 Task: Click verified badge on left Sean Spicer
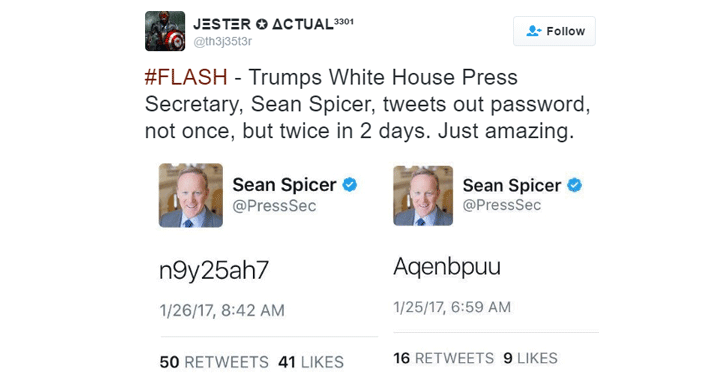[x=350, y=185]
